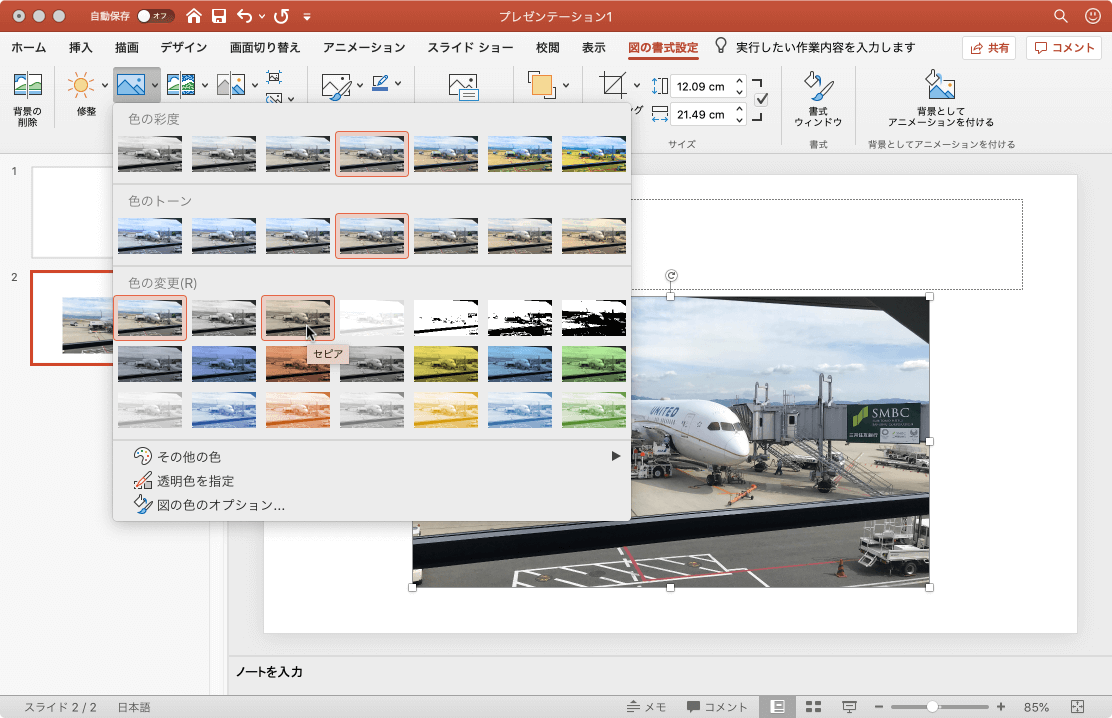Click the コメント button at top right

coord(1063,48)
